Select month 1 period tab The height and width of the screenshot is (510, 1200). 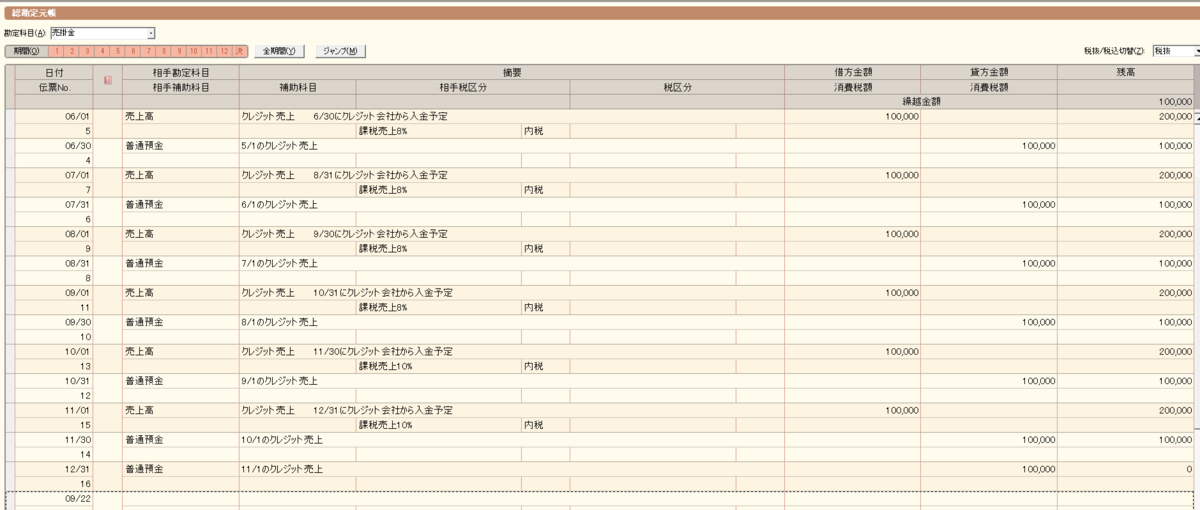click(57, 51)
